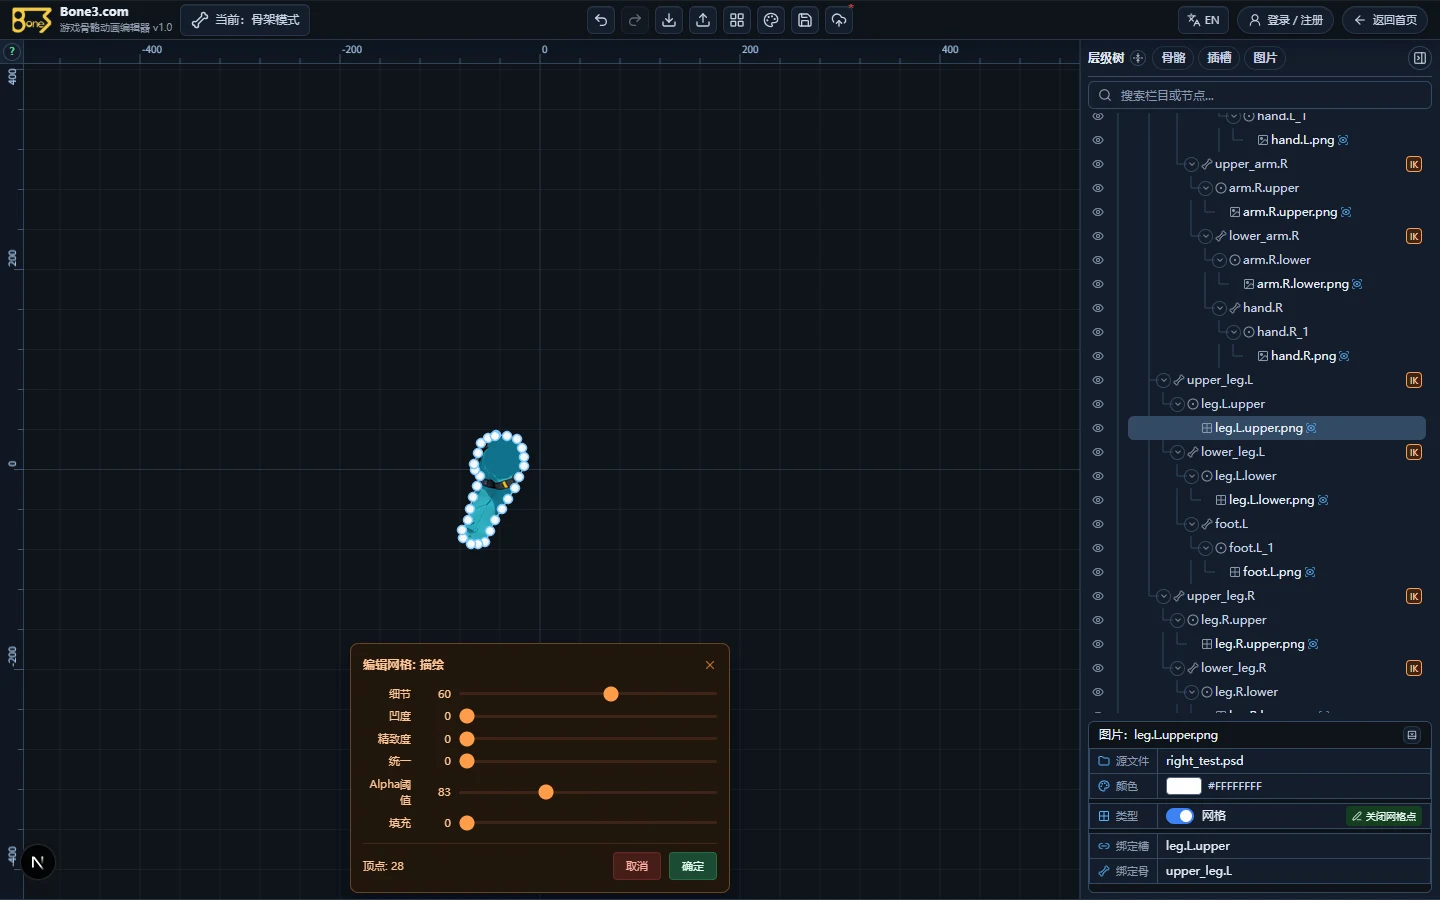1440x900 pixels.
Task: Toggle eye for lower_arm.R row
Action: pos(1098,236)
